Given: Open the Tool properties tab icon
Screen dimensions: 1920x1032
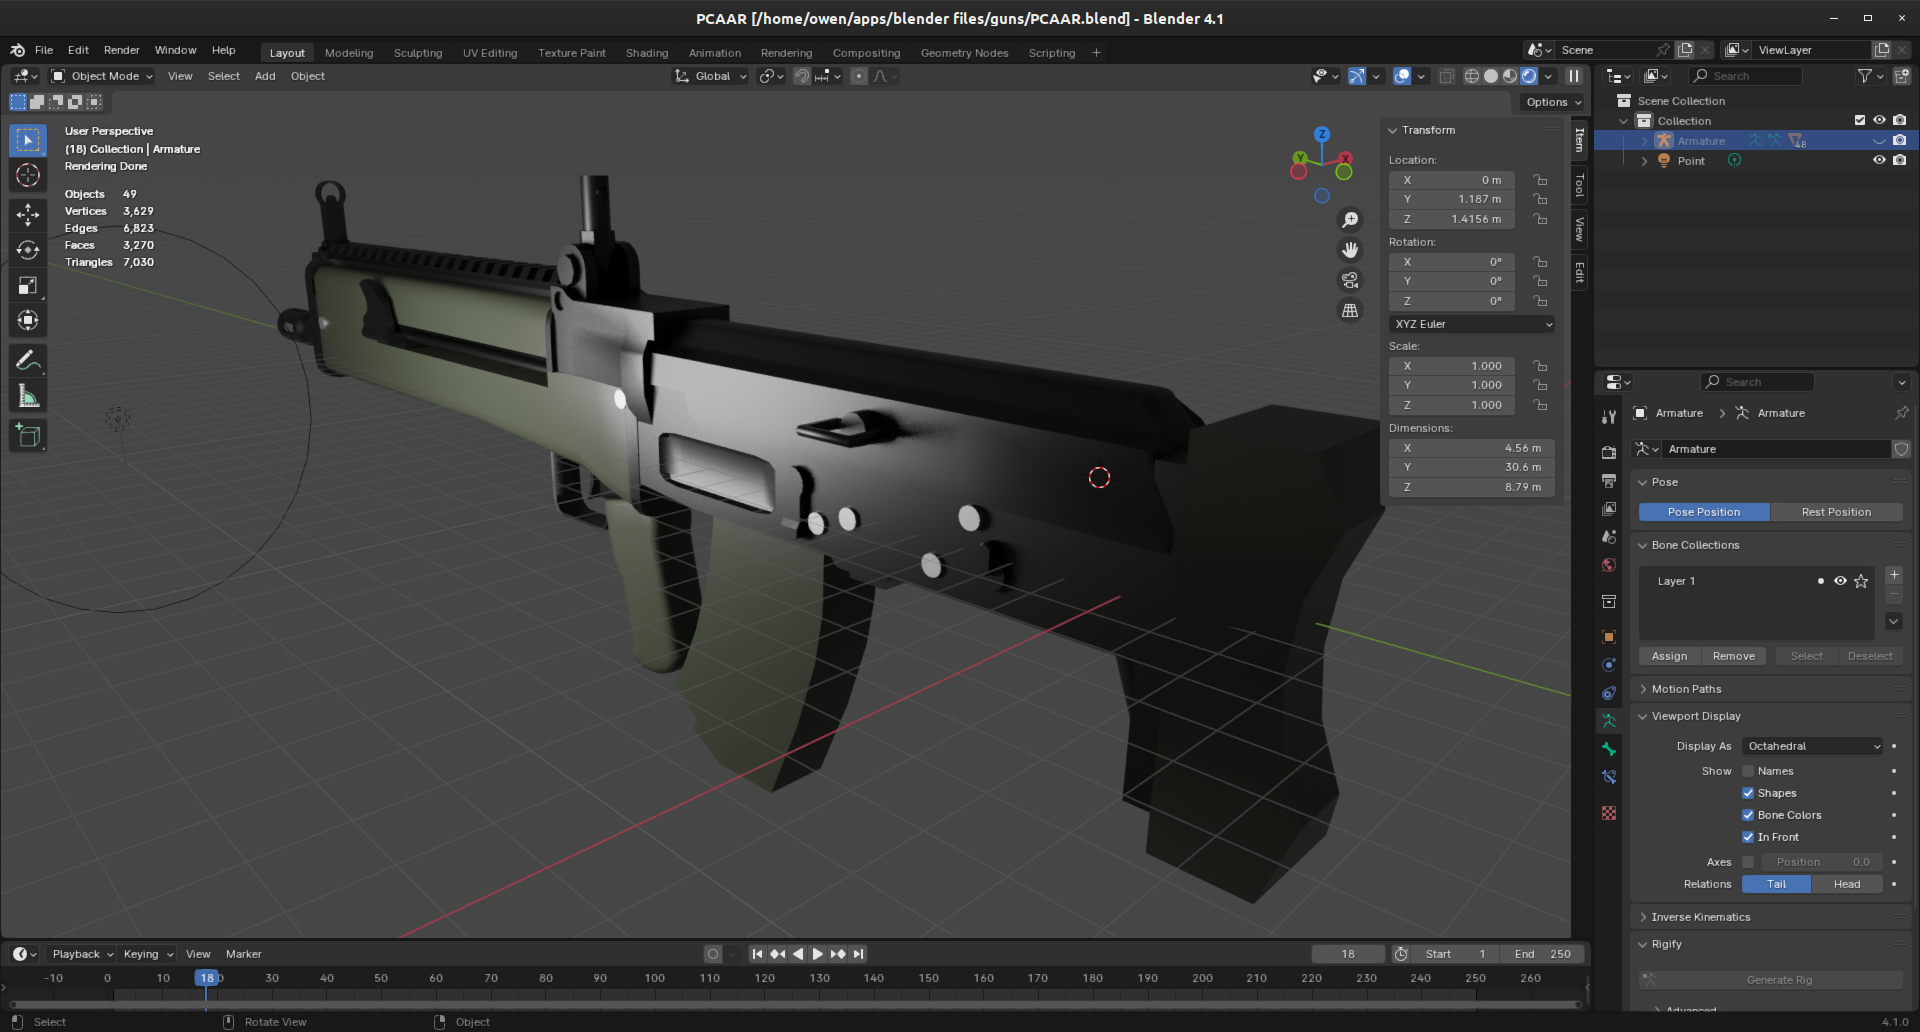Looking at the screenshot, I should coord(1608,417).
